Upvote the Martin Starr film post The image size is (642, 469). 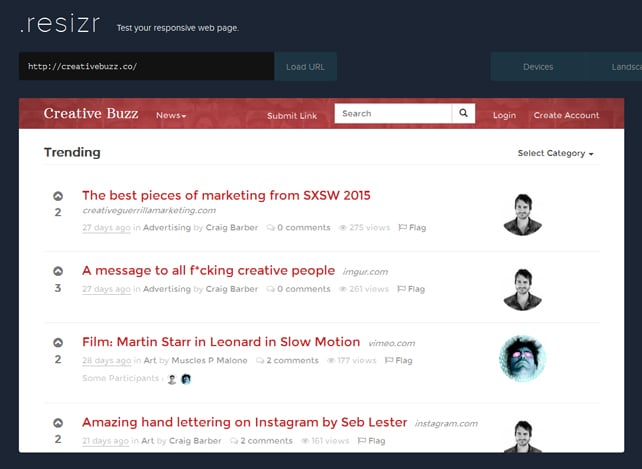[58, 343]
